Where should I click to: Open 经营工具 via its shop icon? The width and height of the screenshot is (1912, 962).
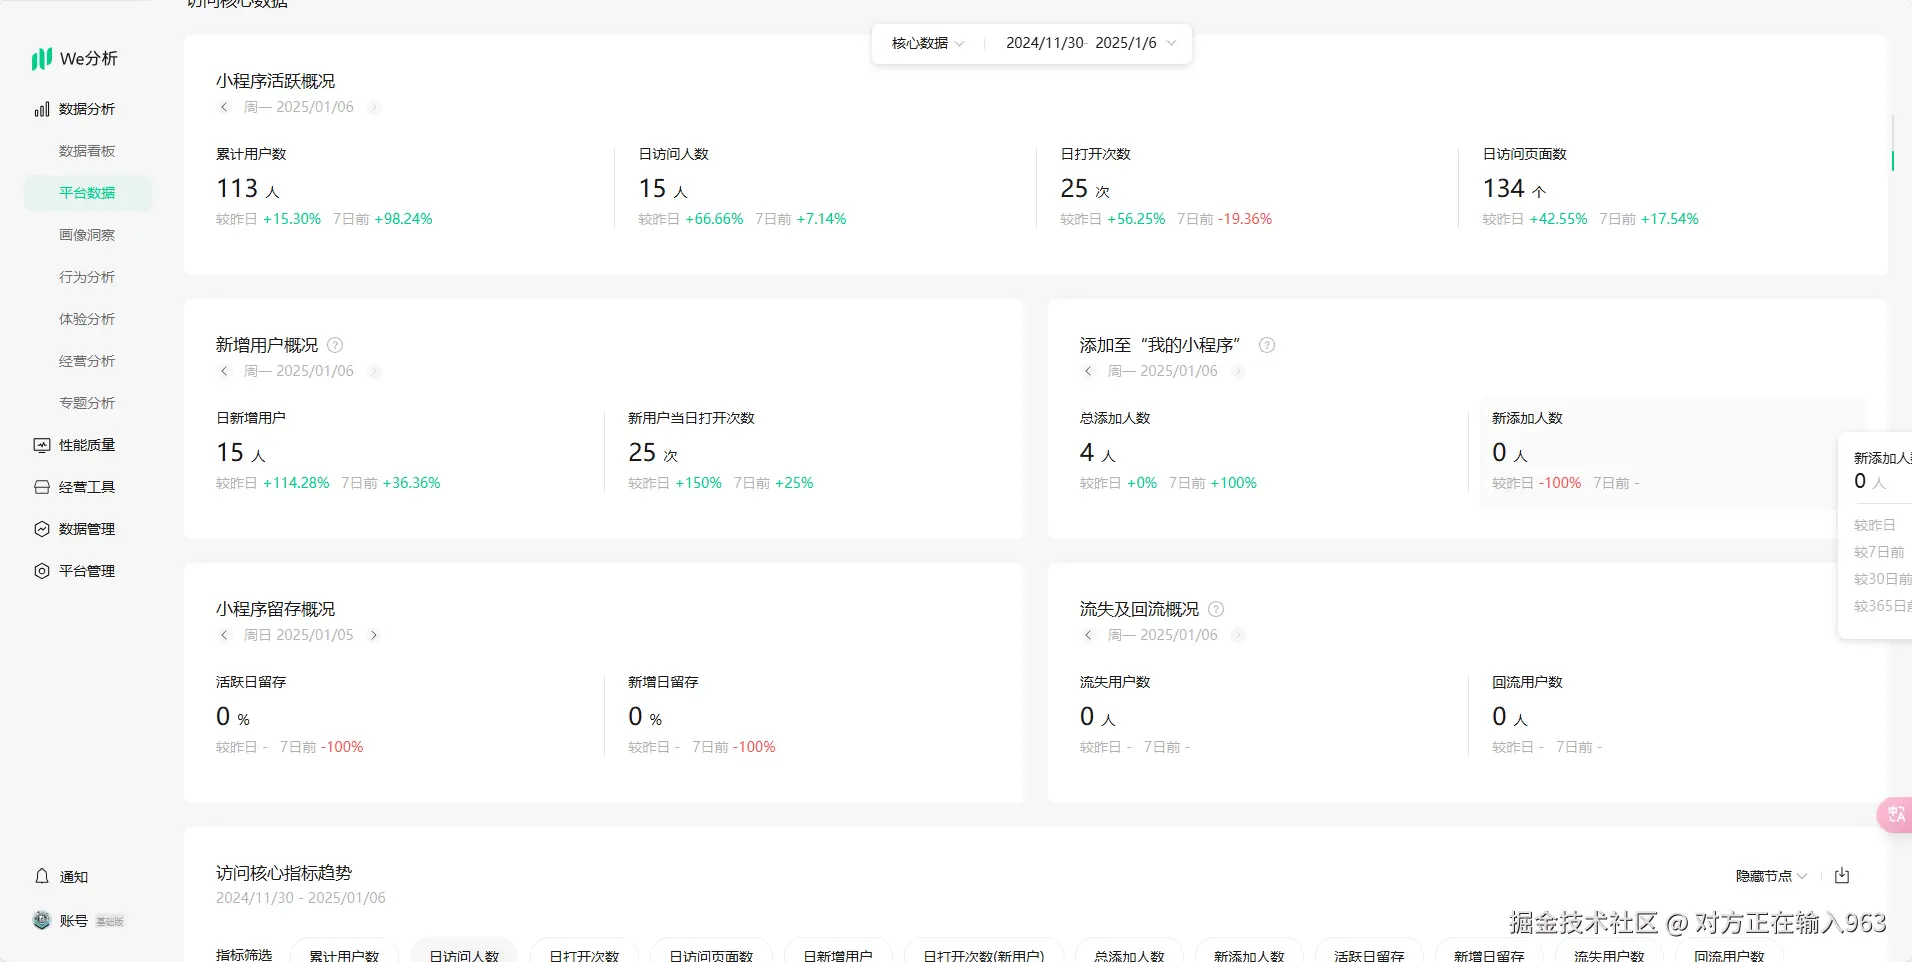pos(42,487)
